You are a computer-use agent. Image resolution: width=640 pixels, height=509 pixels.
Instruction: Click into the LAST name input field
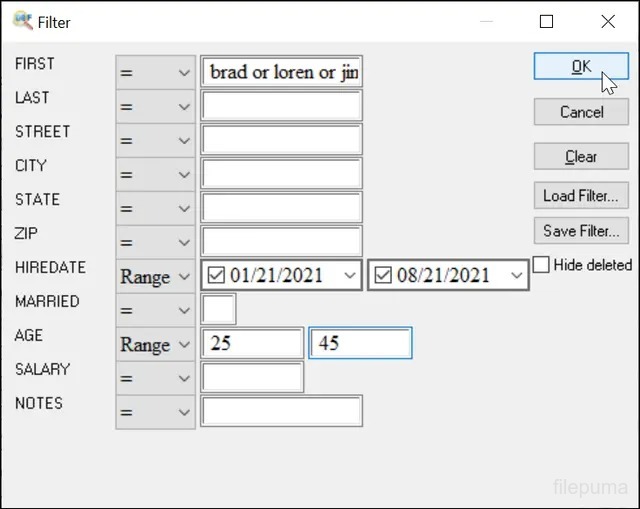(281, 106)
